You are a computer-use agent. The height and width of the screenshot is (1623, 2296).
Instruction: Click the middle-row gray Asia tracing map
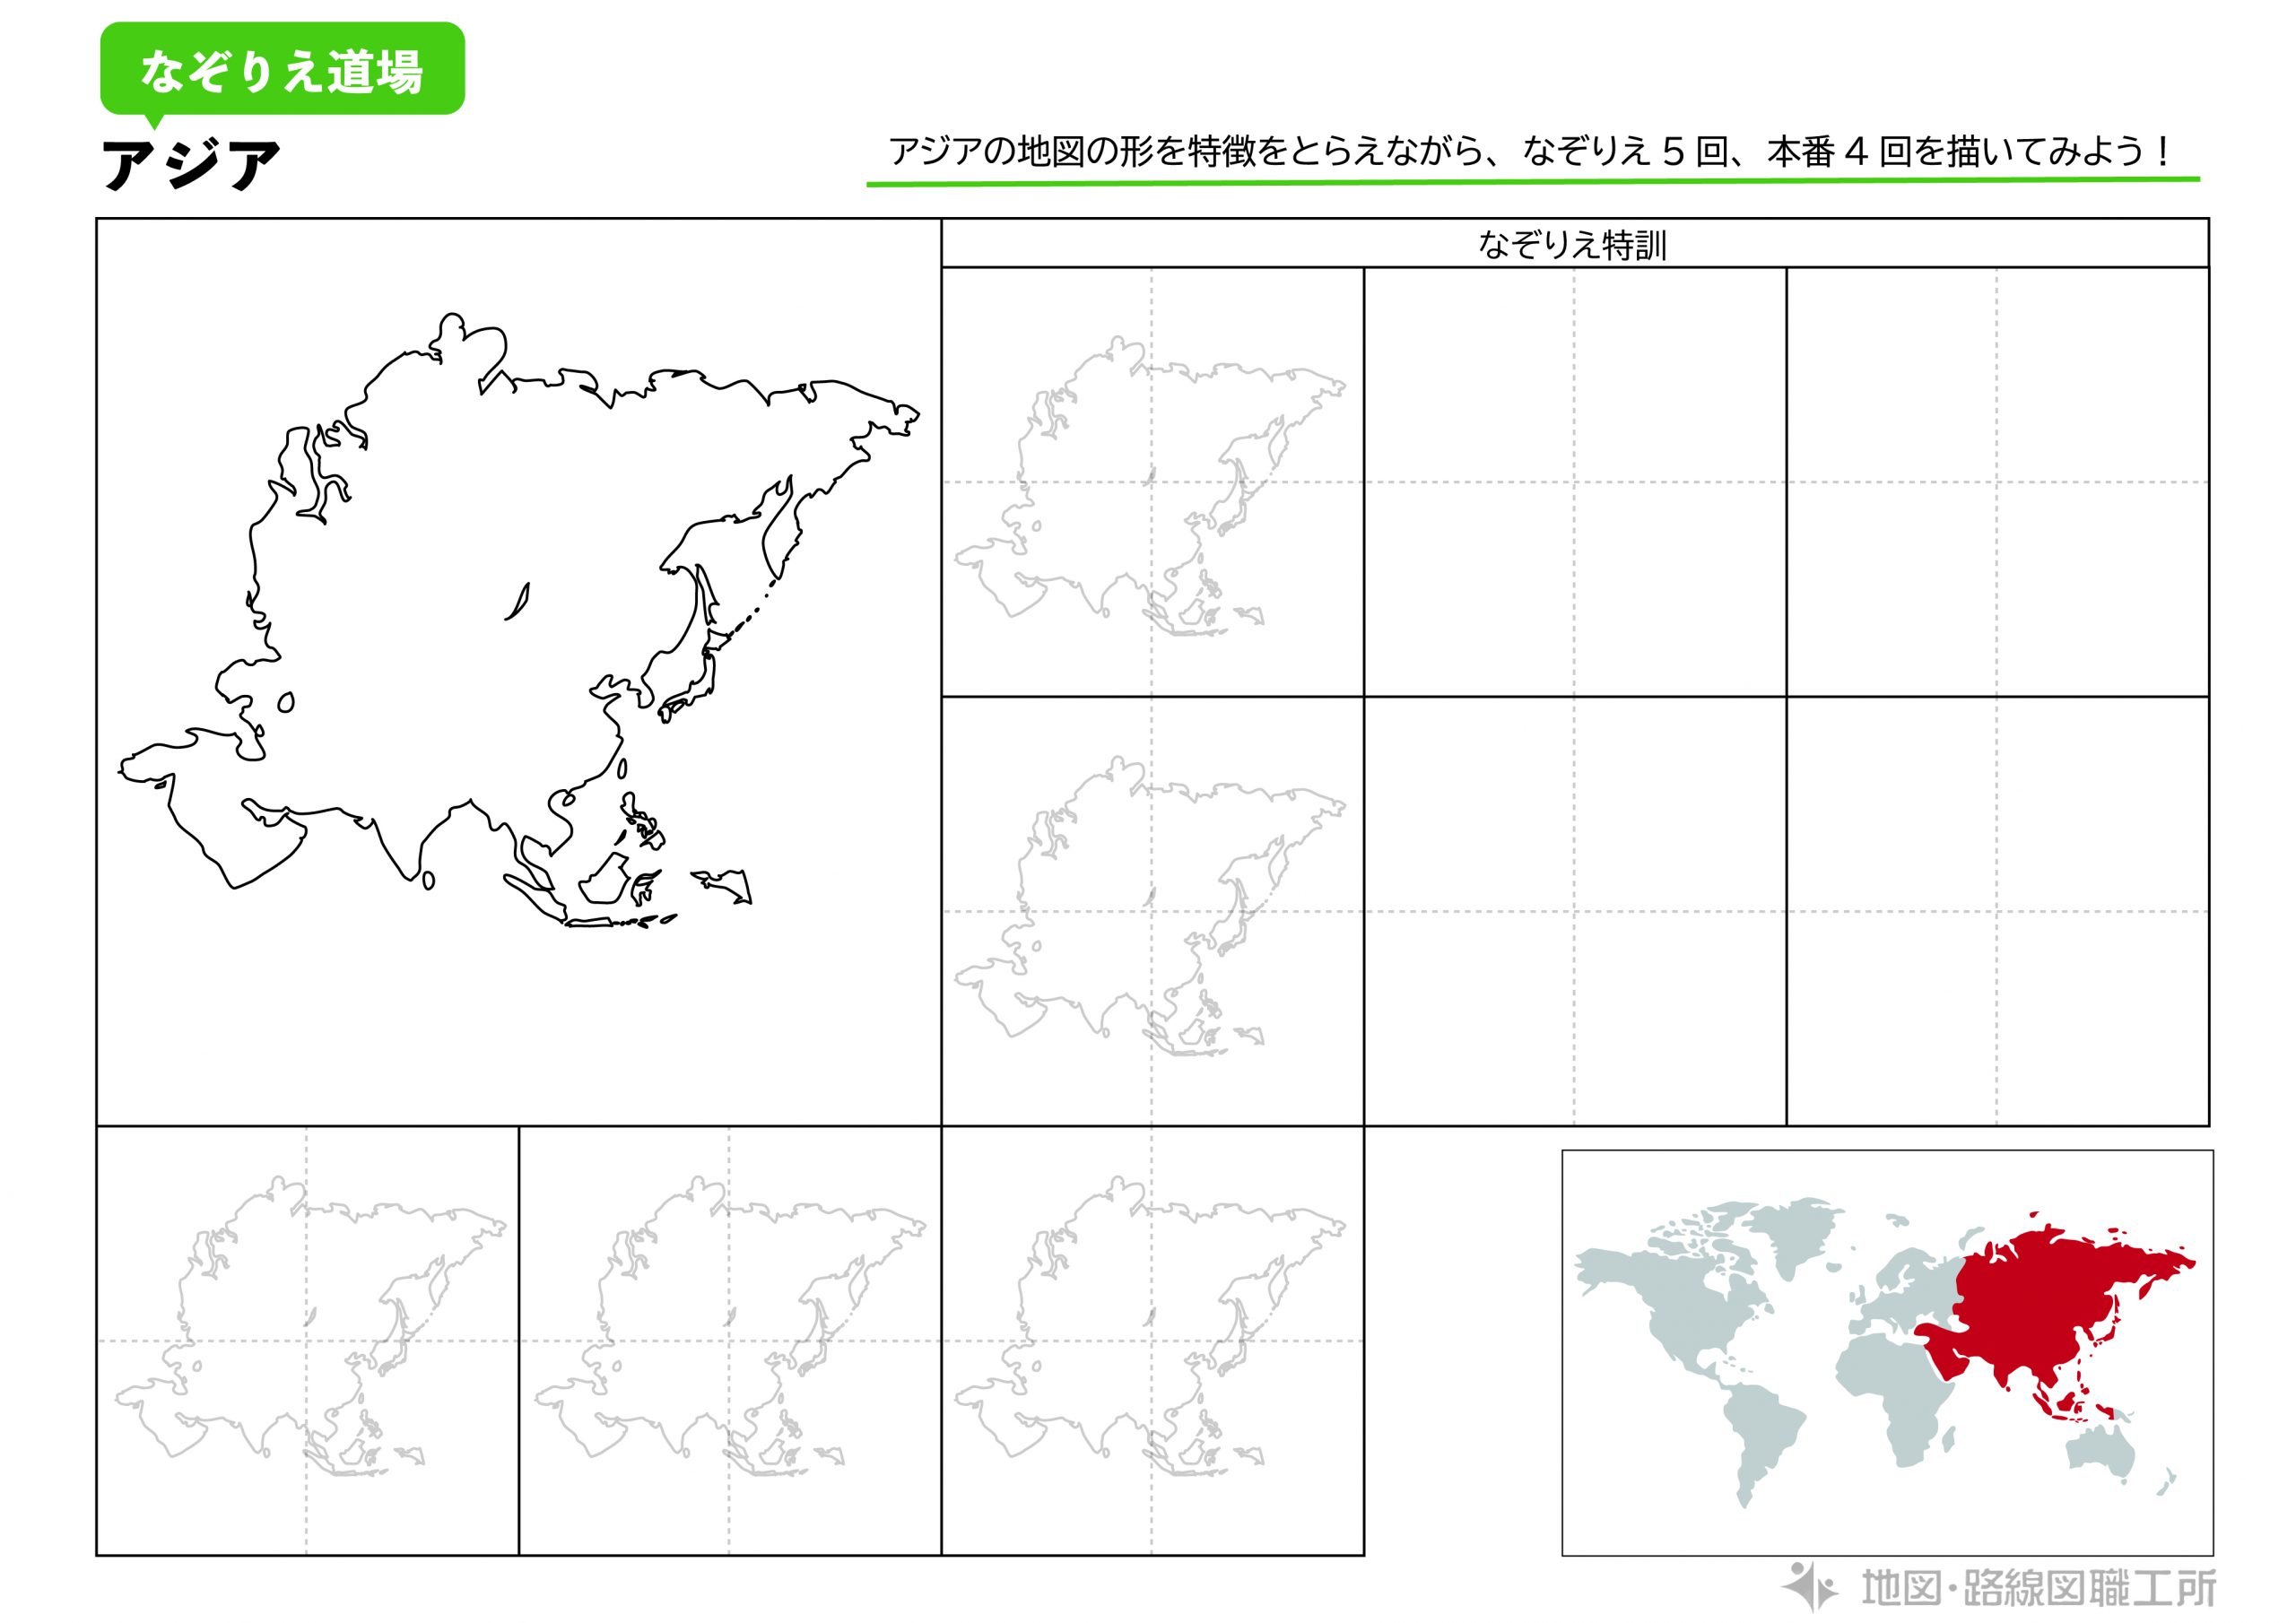coord(1150,907)
